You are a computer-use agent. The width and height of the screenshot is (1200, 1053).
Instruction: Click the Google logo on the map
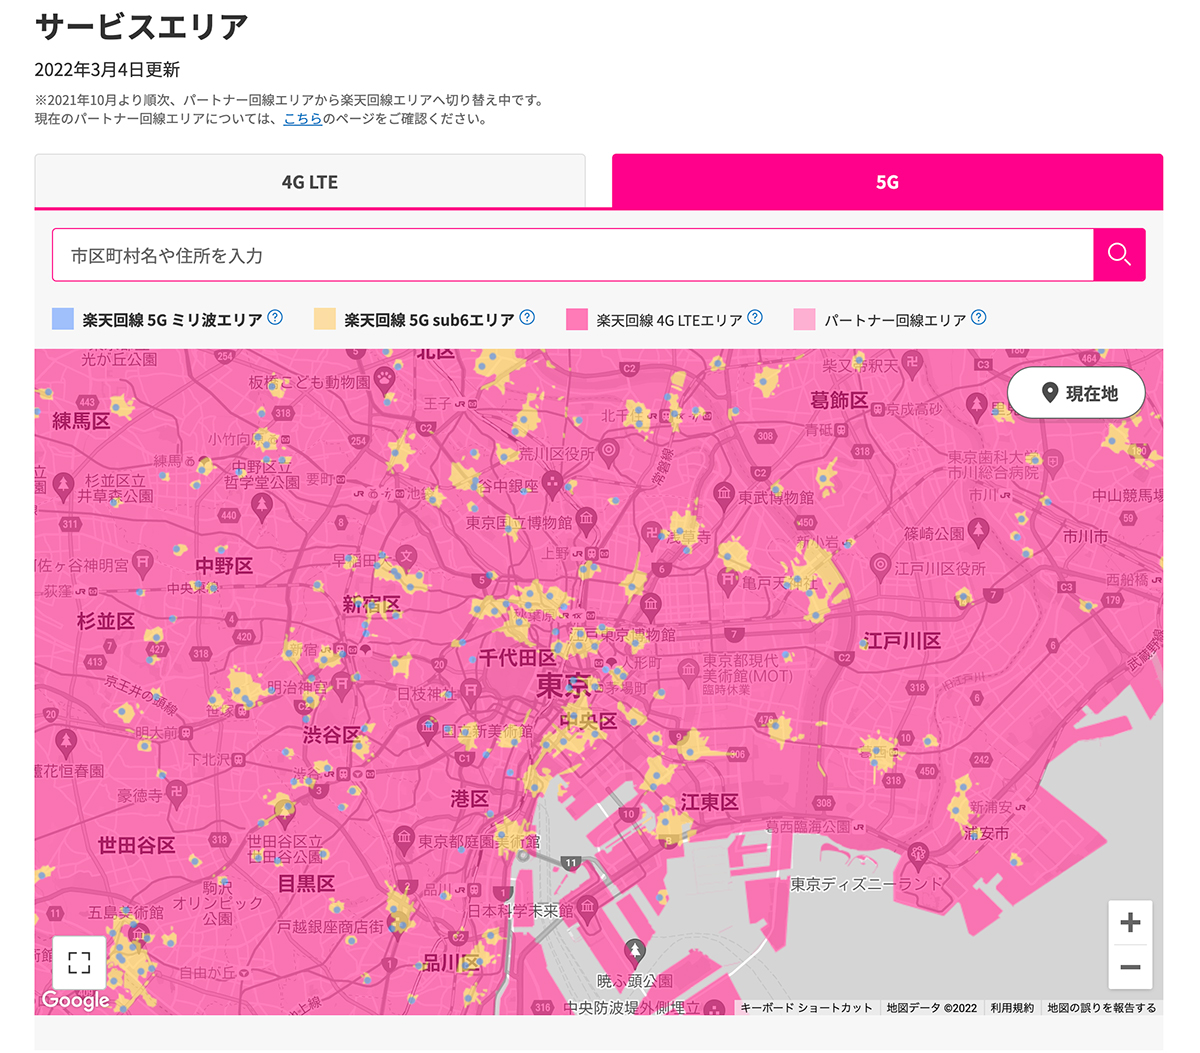point(75,1000)
